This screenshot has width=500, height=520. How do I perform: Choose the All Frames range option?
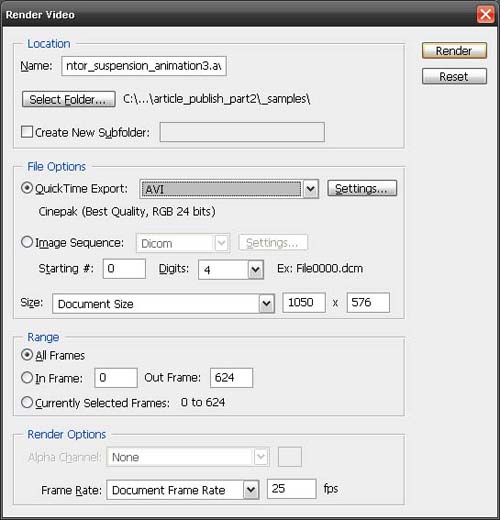(27, 354)
